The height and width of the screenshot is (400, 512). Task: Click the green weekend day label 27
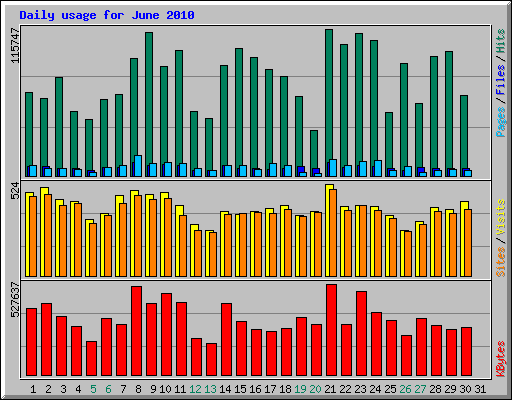420,389
